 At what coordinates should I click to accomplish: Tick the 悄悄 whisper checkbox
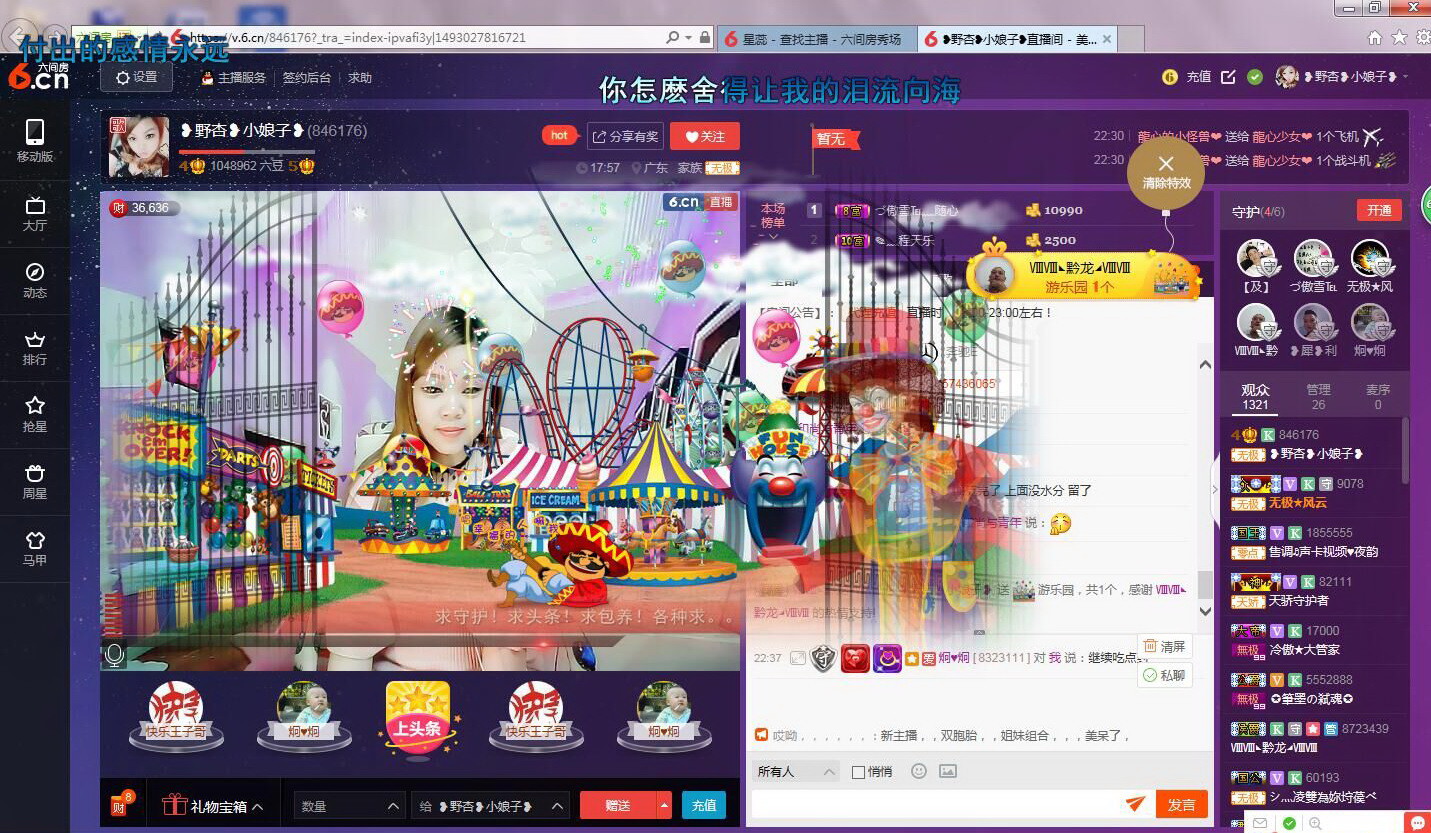tap(858, 772)
